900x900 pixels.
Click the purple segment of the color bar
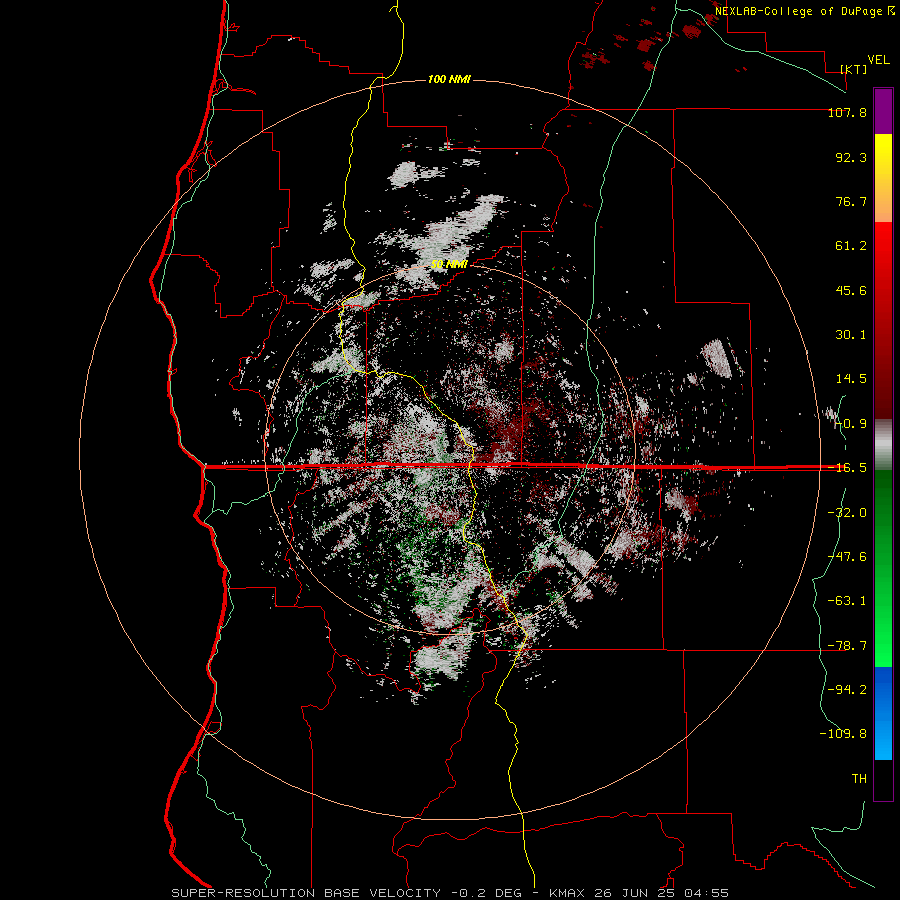tap(883, 111)
